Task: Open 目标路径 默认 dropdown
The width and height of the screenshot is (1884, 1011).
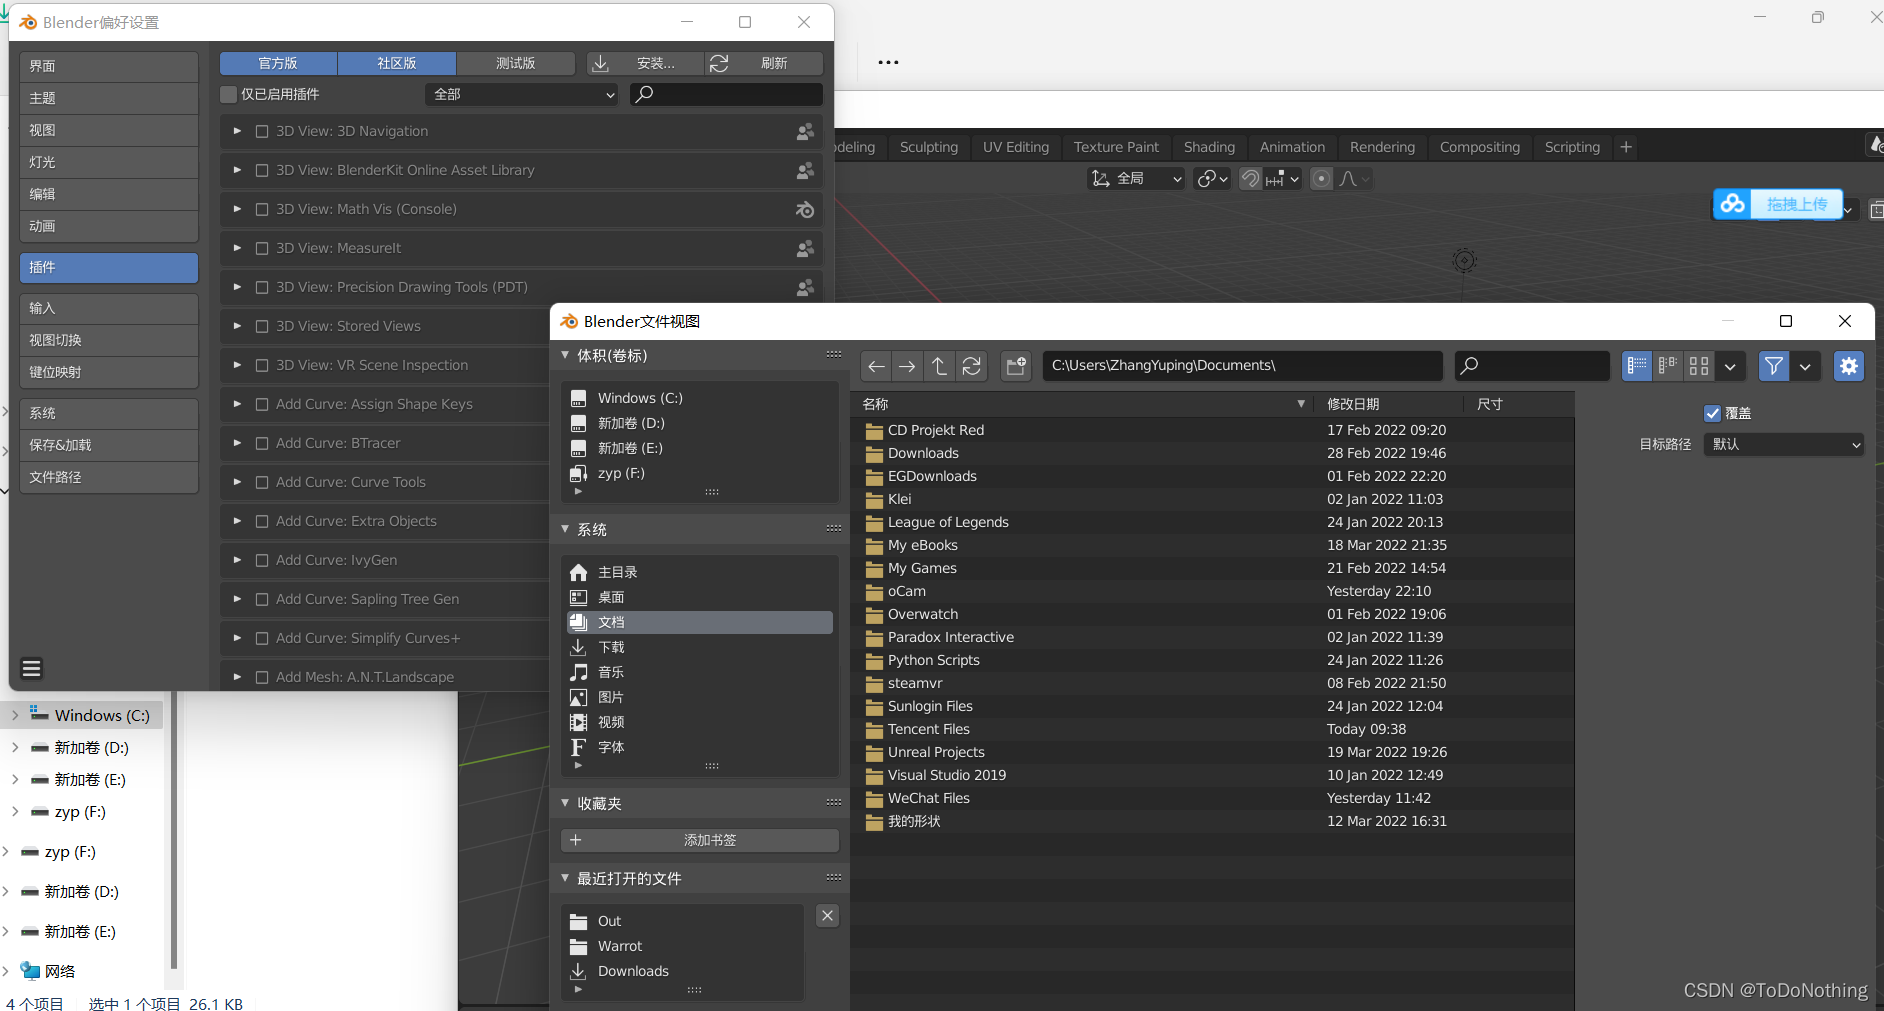Action: (x=1785, y=444)
